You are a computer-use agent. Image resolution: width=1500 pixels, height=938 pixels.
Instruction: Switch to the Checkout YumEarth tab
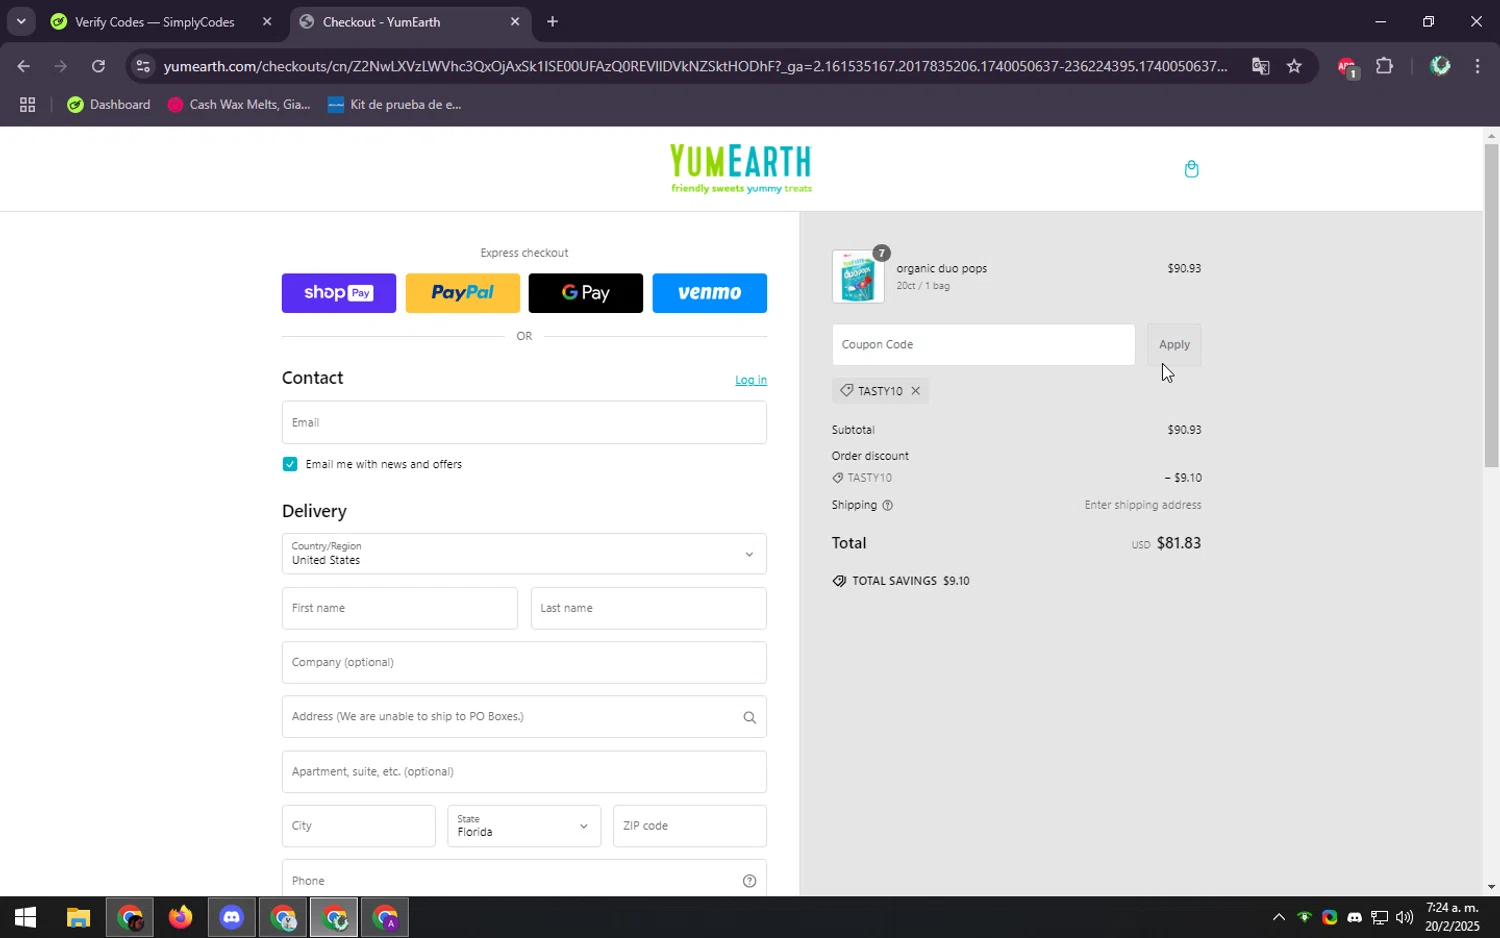pos(410,21)
